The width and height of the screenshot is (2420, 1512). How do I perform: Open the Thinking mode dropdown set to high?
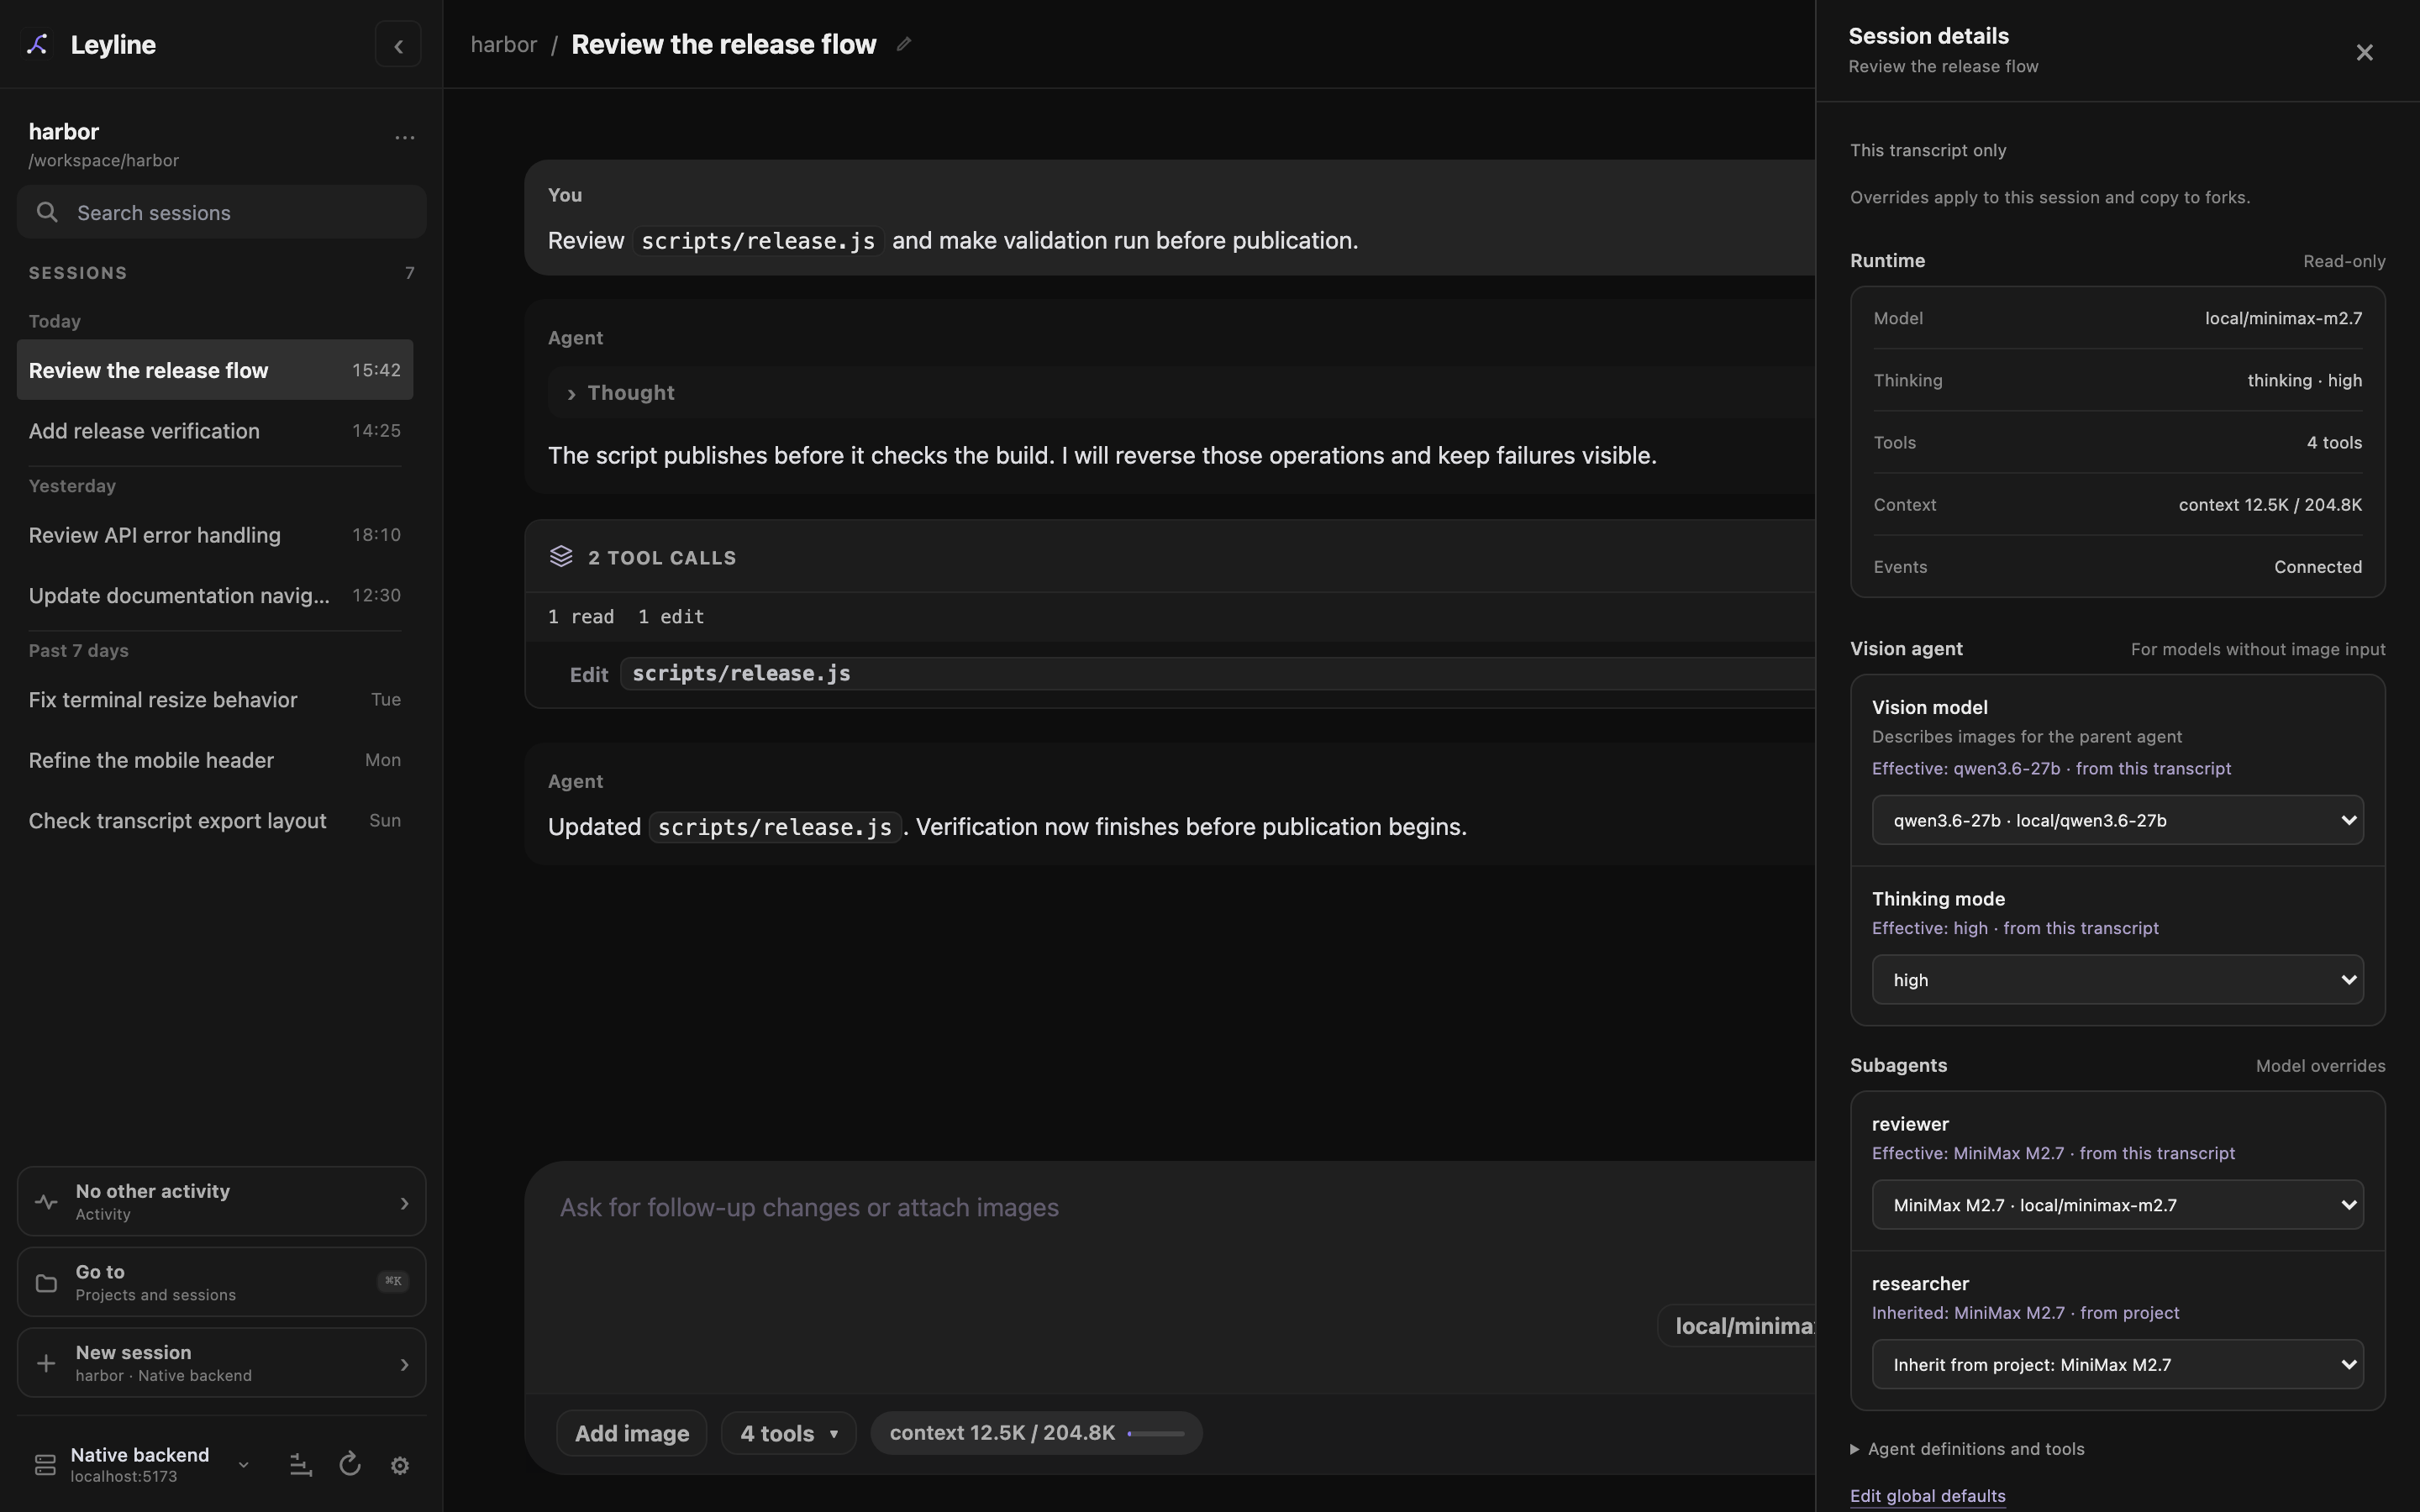pyautogui.click(x=2117, y=980)
